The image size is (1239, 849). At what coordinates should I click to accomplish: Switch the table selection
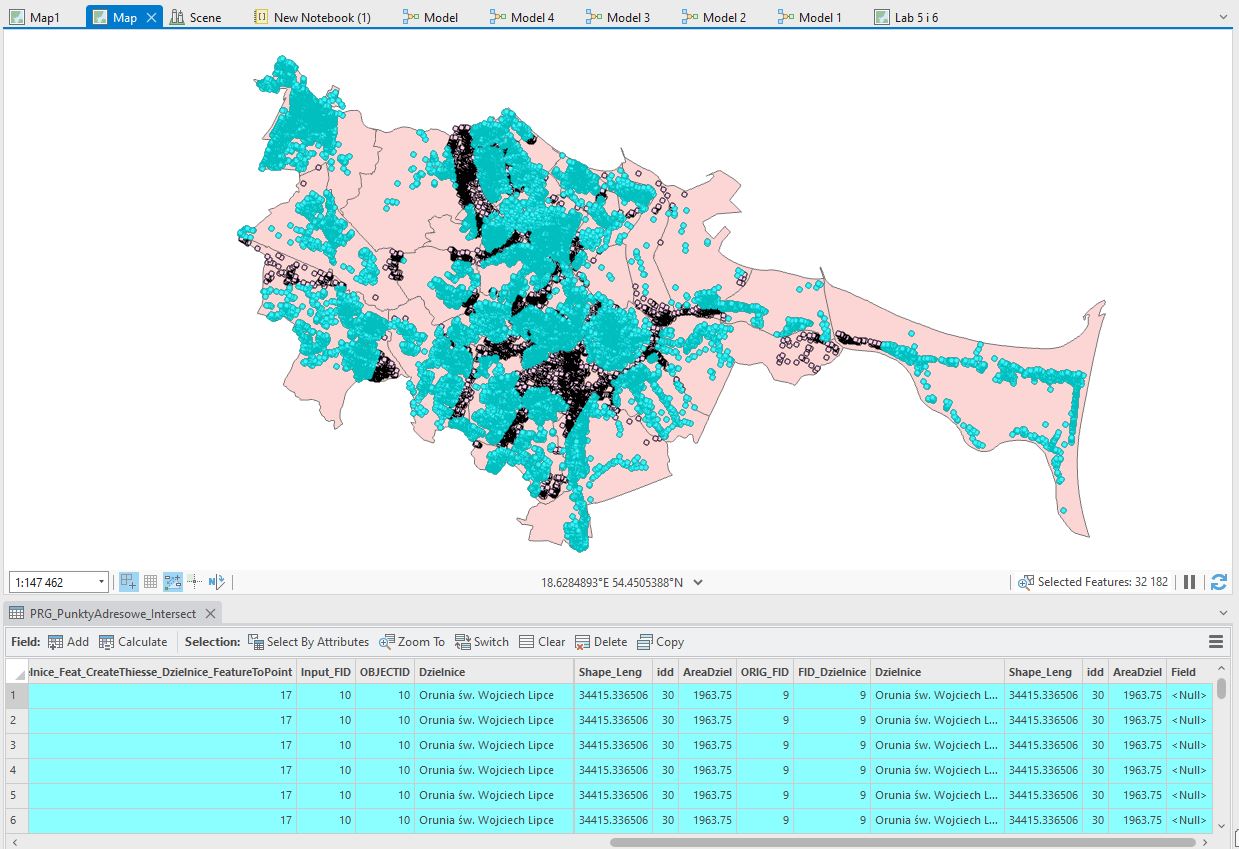pos(481,642)
